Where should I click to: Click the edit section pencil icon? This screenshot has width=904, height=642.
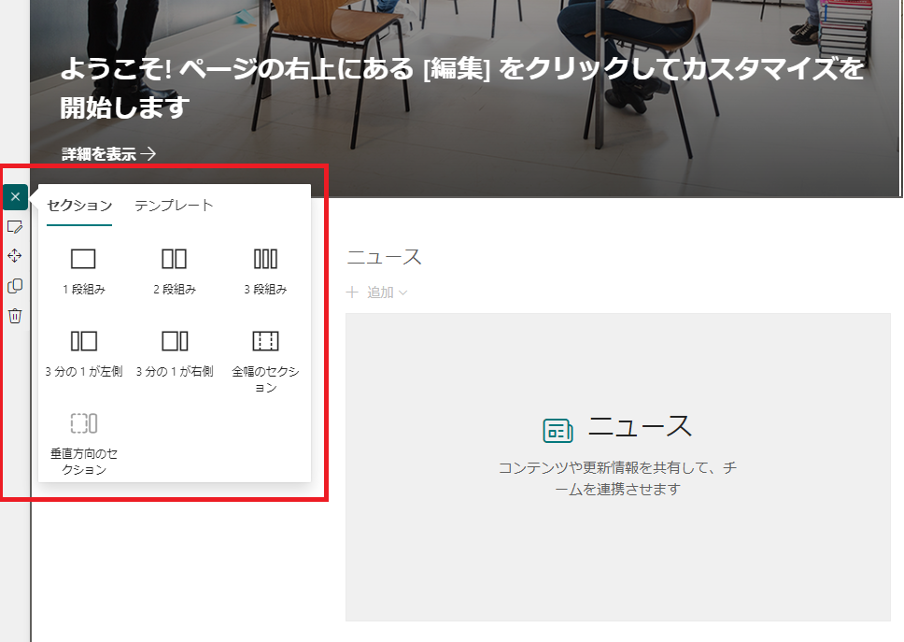click(15, 227)
